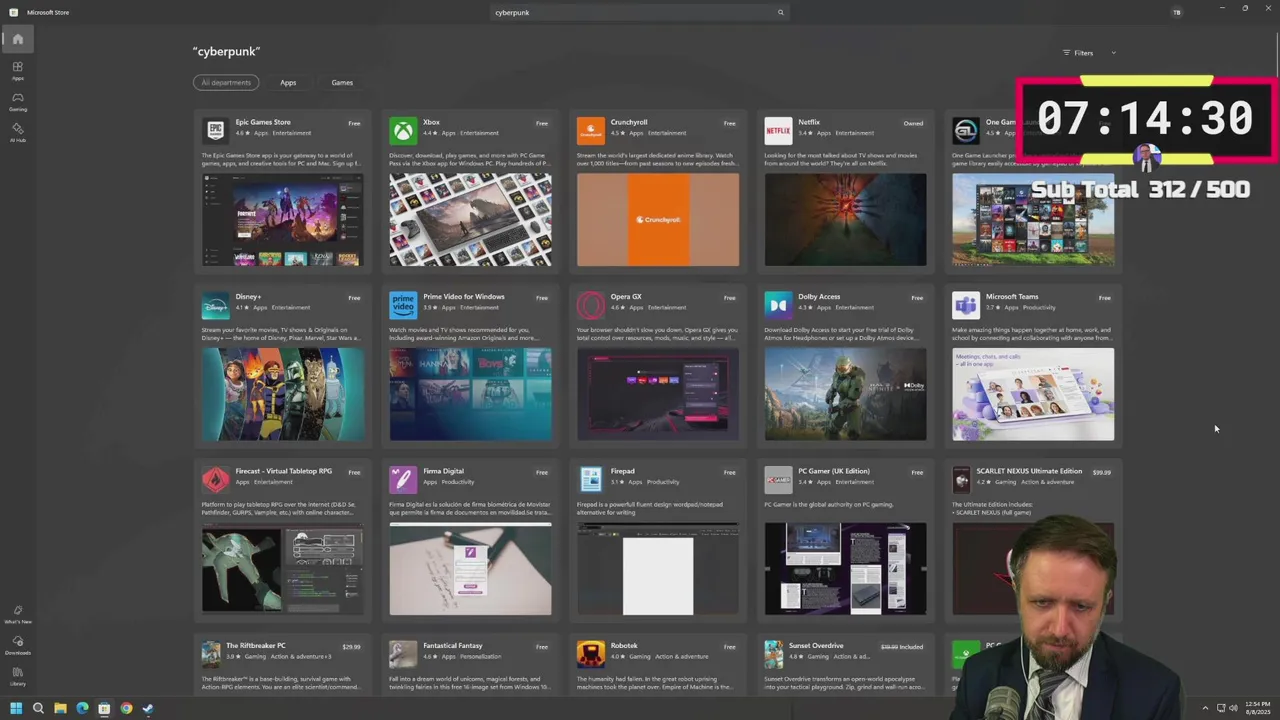Open Windows taskbar search
This screenshot has width=1280, height=720.
click(x=38, y=708)
